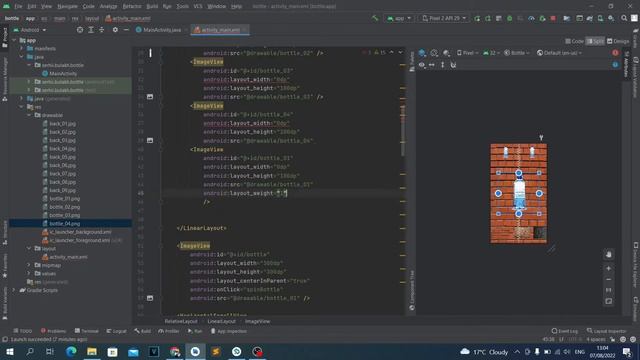Click the Select Opened File target icon

point(80,30)
